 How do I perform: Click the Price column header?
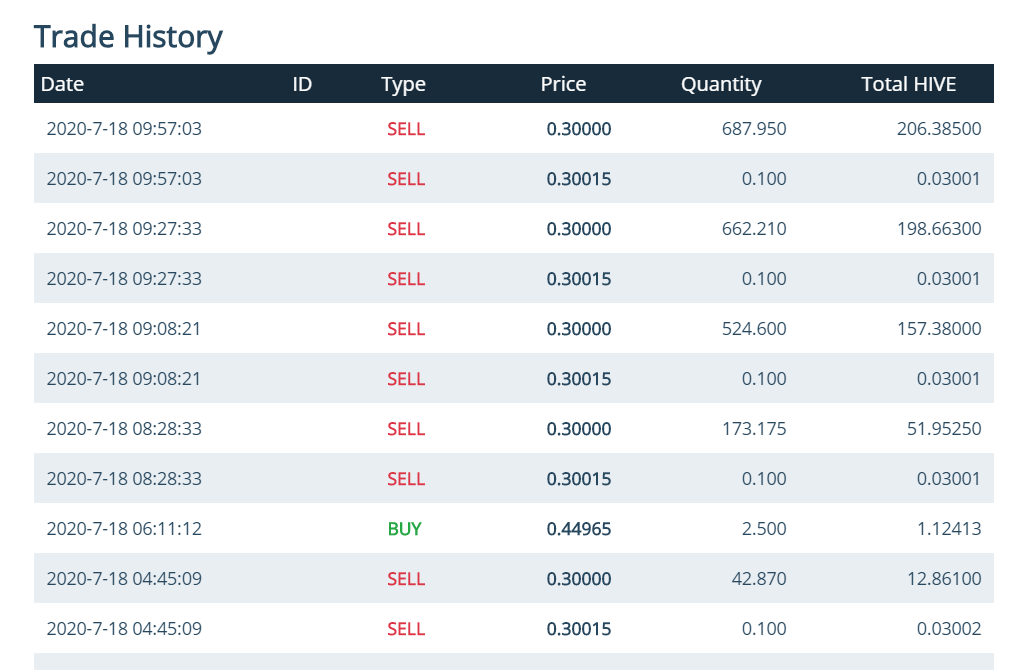(563, 84)
